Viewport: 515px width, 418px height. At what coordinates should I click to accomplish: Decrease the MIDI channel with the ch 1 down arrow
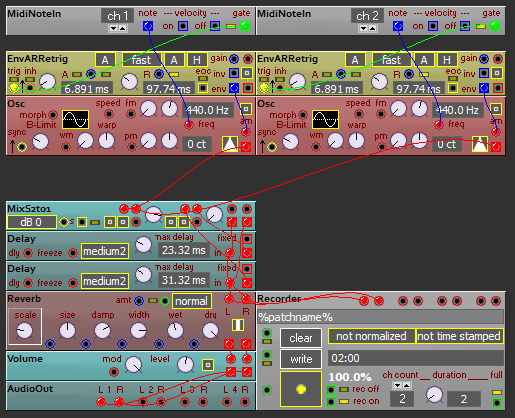coord(114,28)
